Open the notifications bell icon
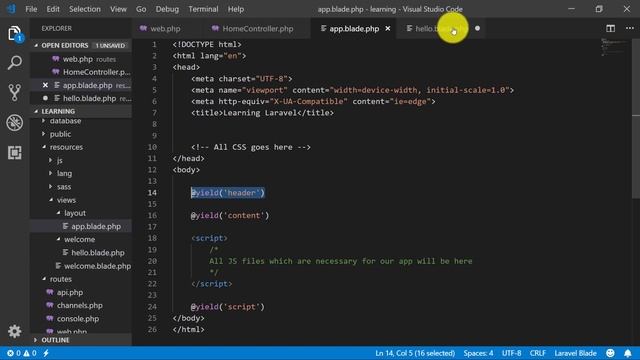 [x=628, y=353]
